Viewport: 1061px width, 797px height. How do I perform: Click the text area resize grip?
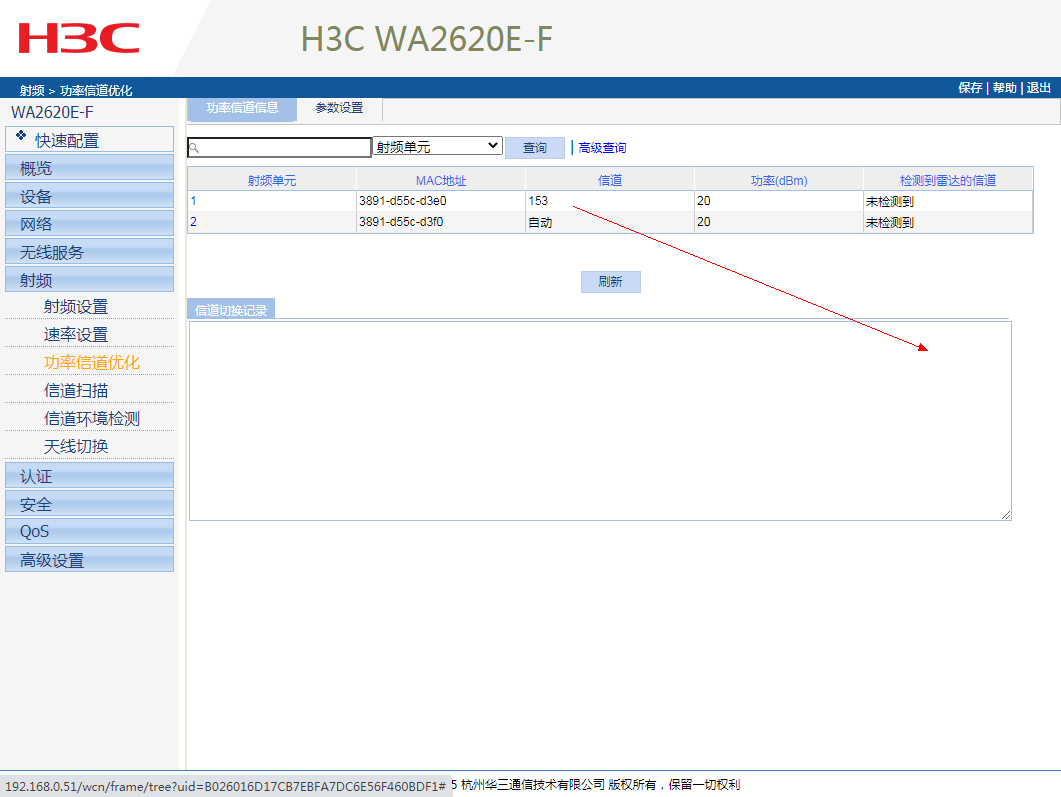[1006, 515]
